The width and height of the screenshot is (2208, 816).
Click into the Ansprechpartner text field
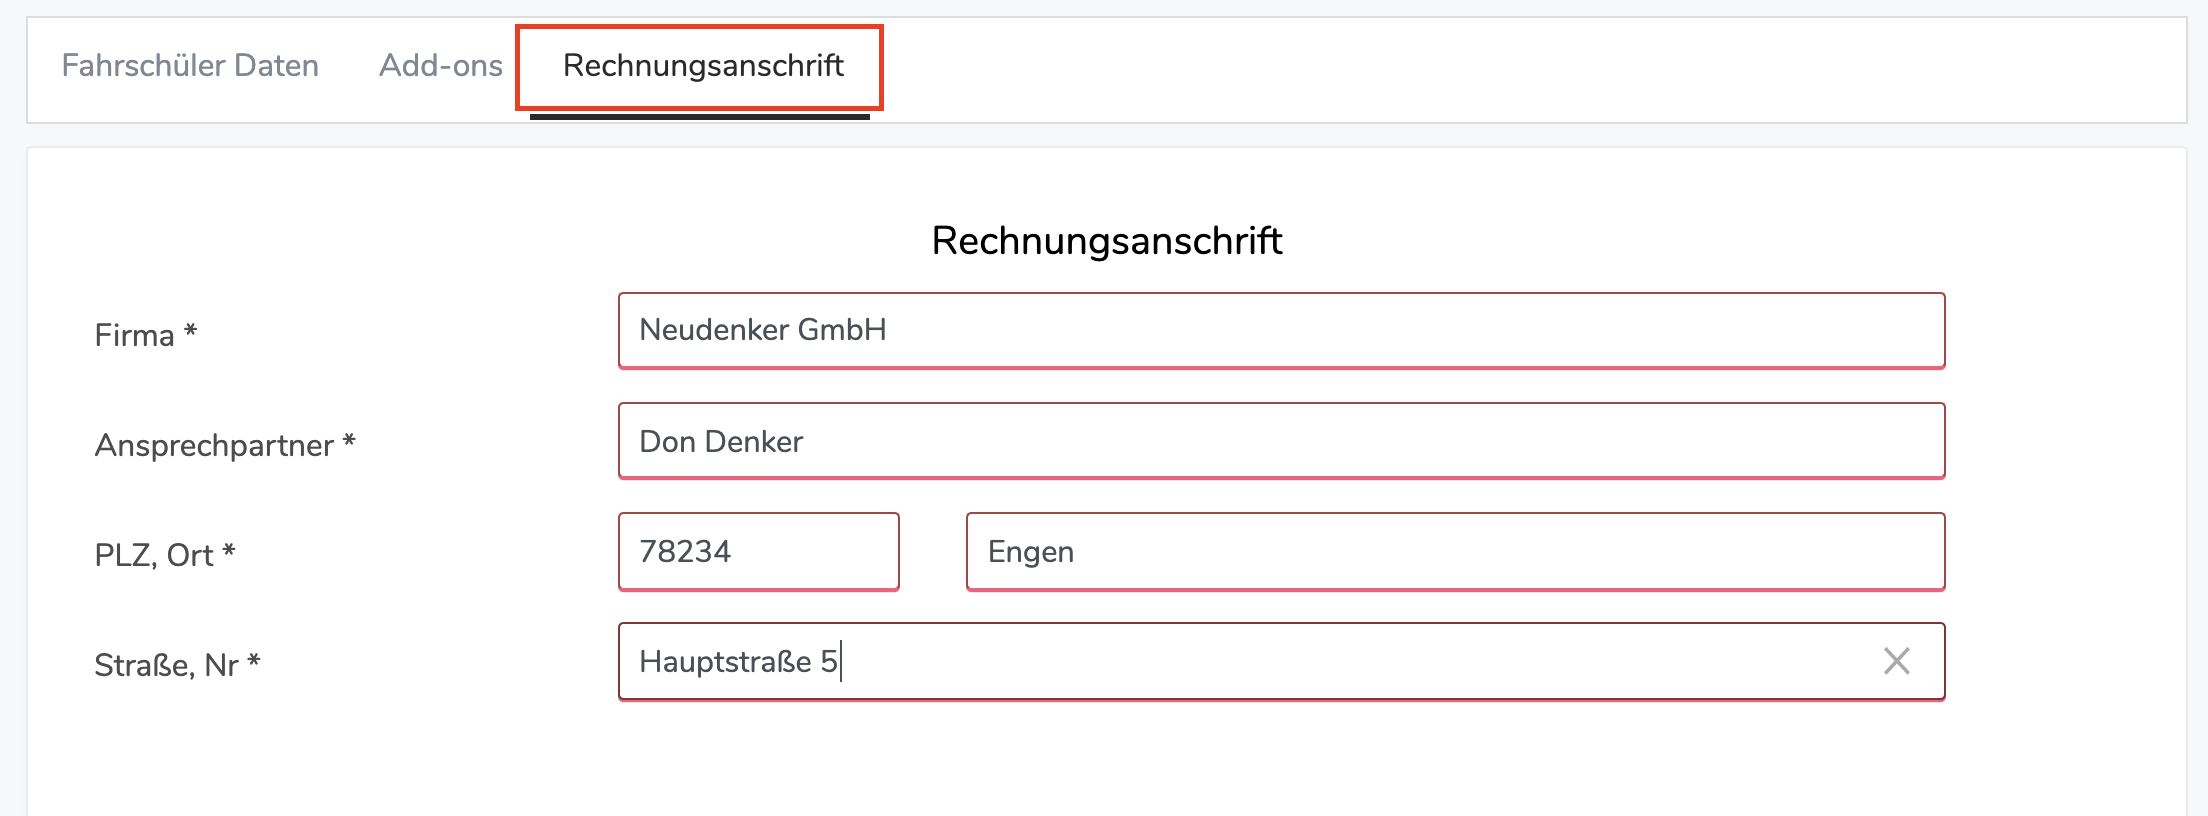pos(1281,441)
